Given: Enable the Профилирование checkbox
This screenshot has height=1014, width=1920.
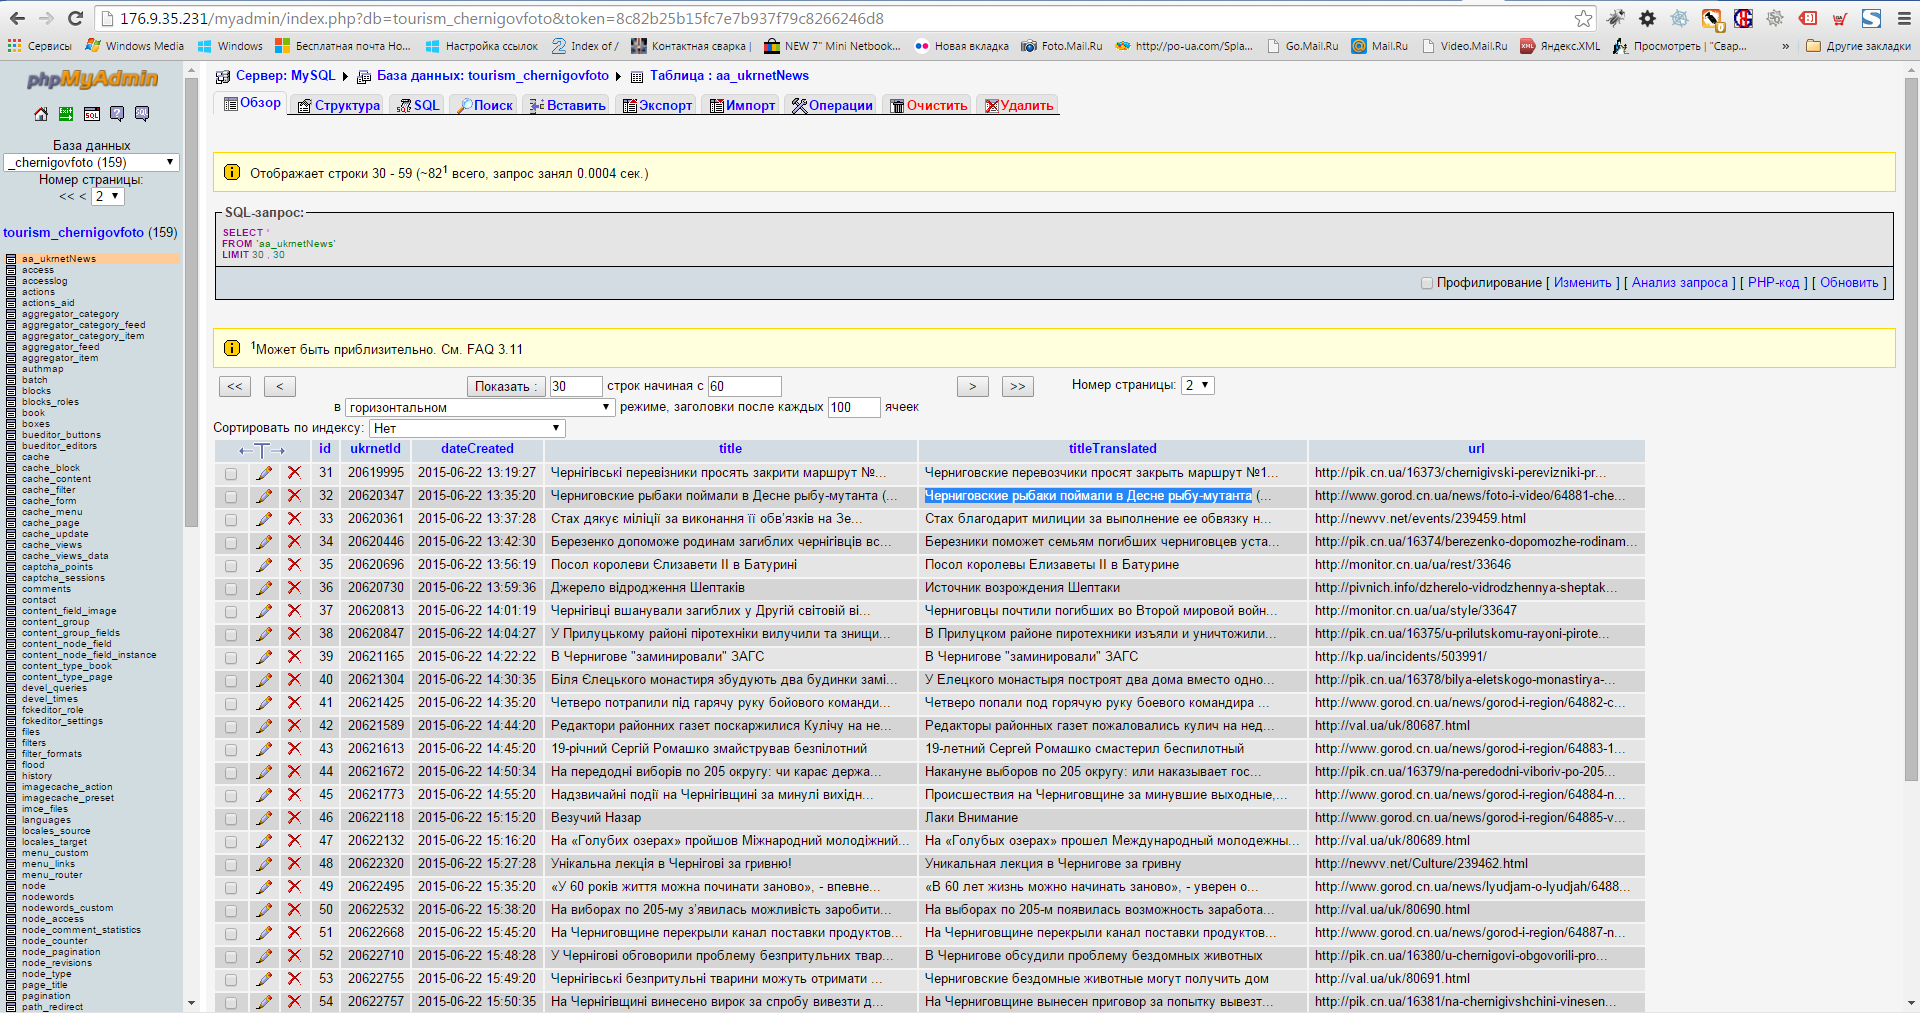Looking at the screenshot, I should (1427, 283).
